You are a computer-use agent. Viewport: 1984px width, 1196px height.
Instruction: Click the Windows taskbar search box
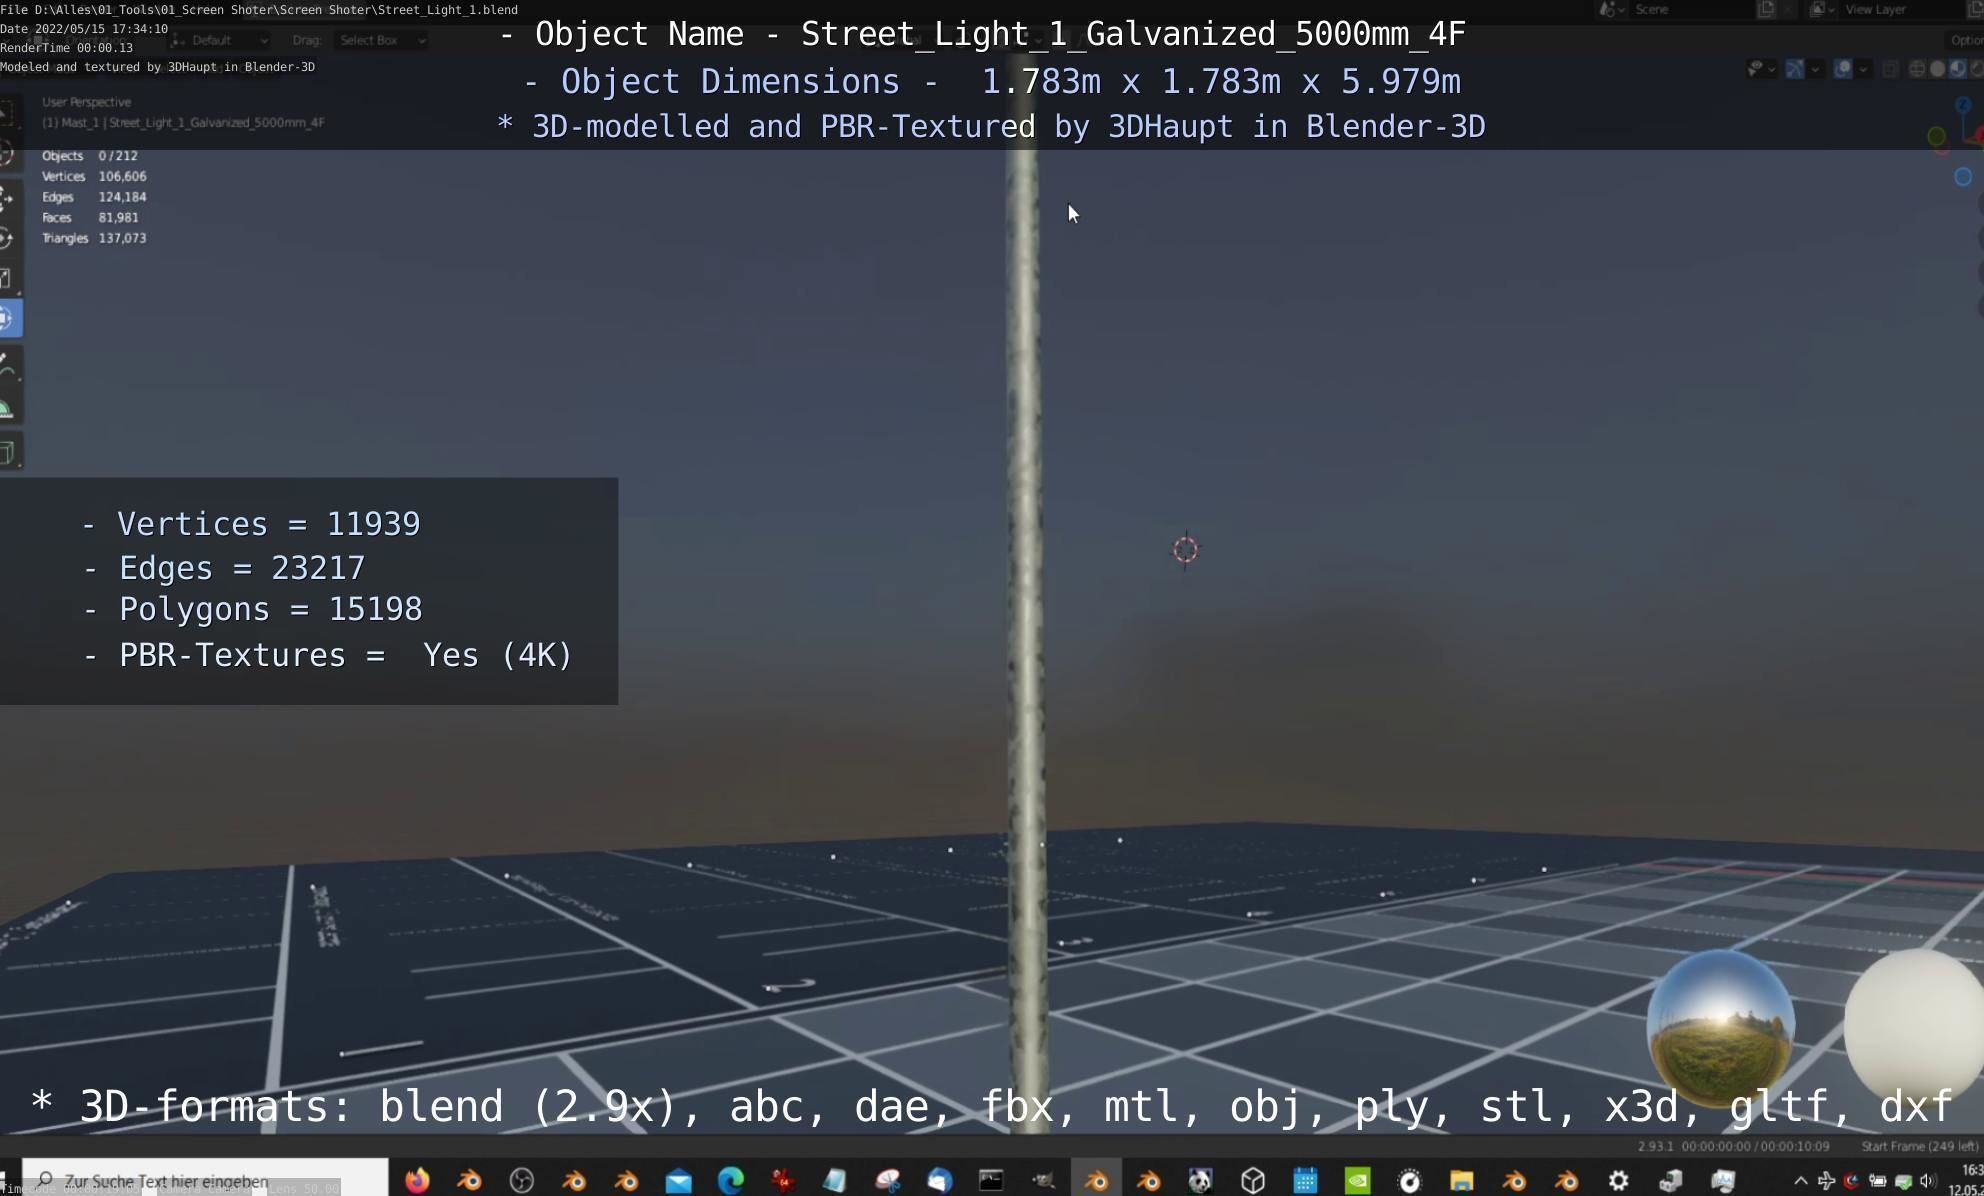pyautogui.click(x=205, y=1180)
